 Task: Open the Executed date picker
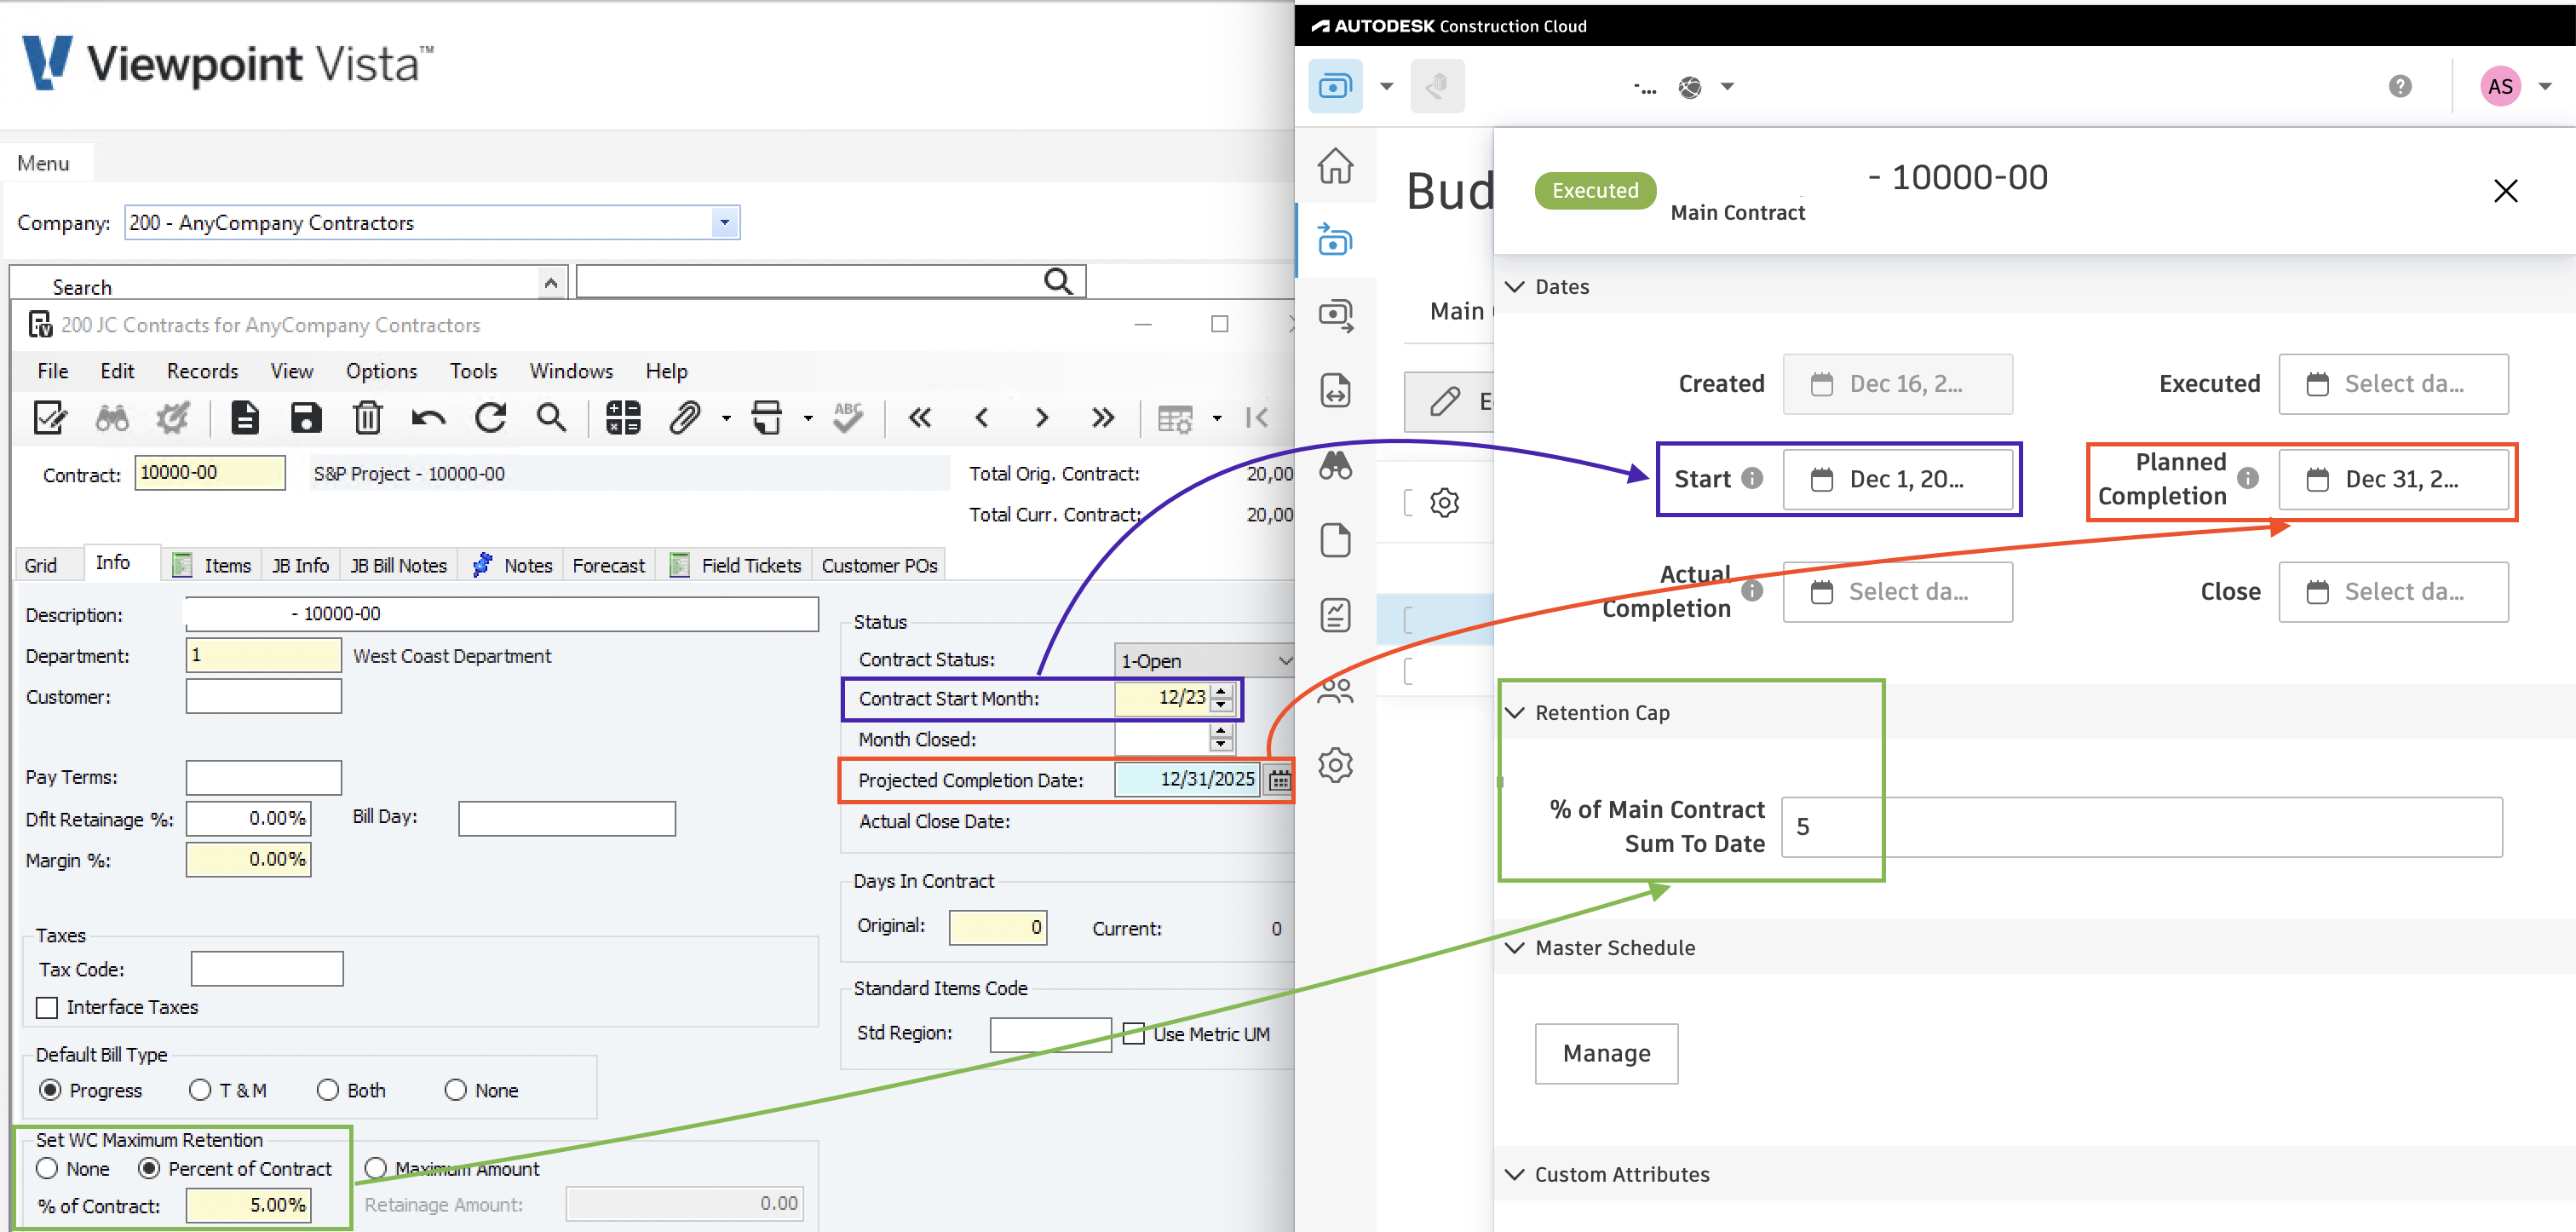[x=2393, y=384]
